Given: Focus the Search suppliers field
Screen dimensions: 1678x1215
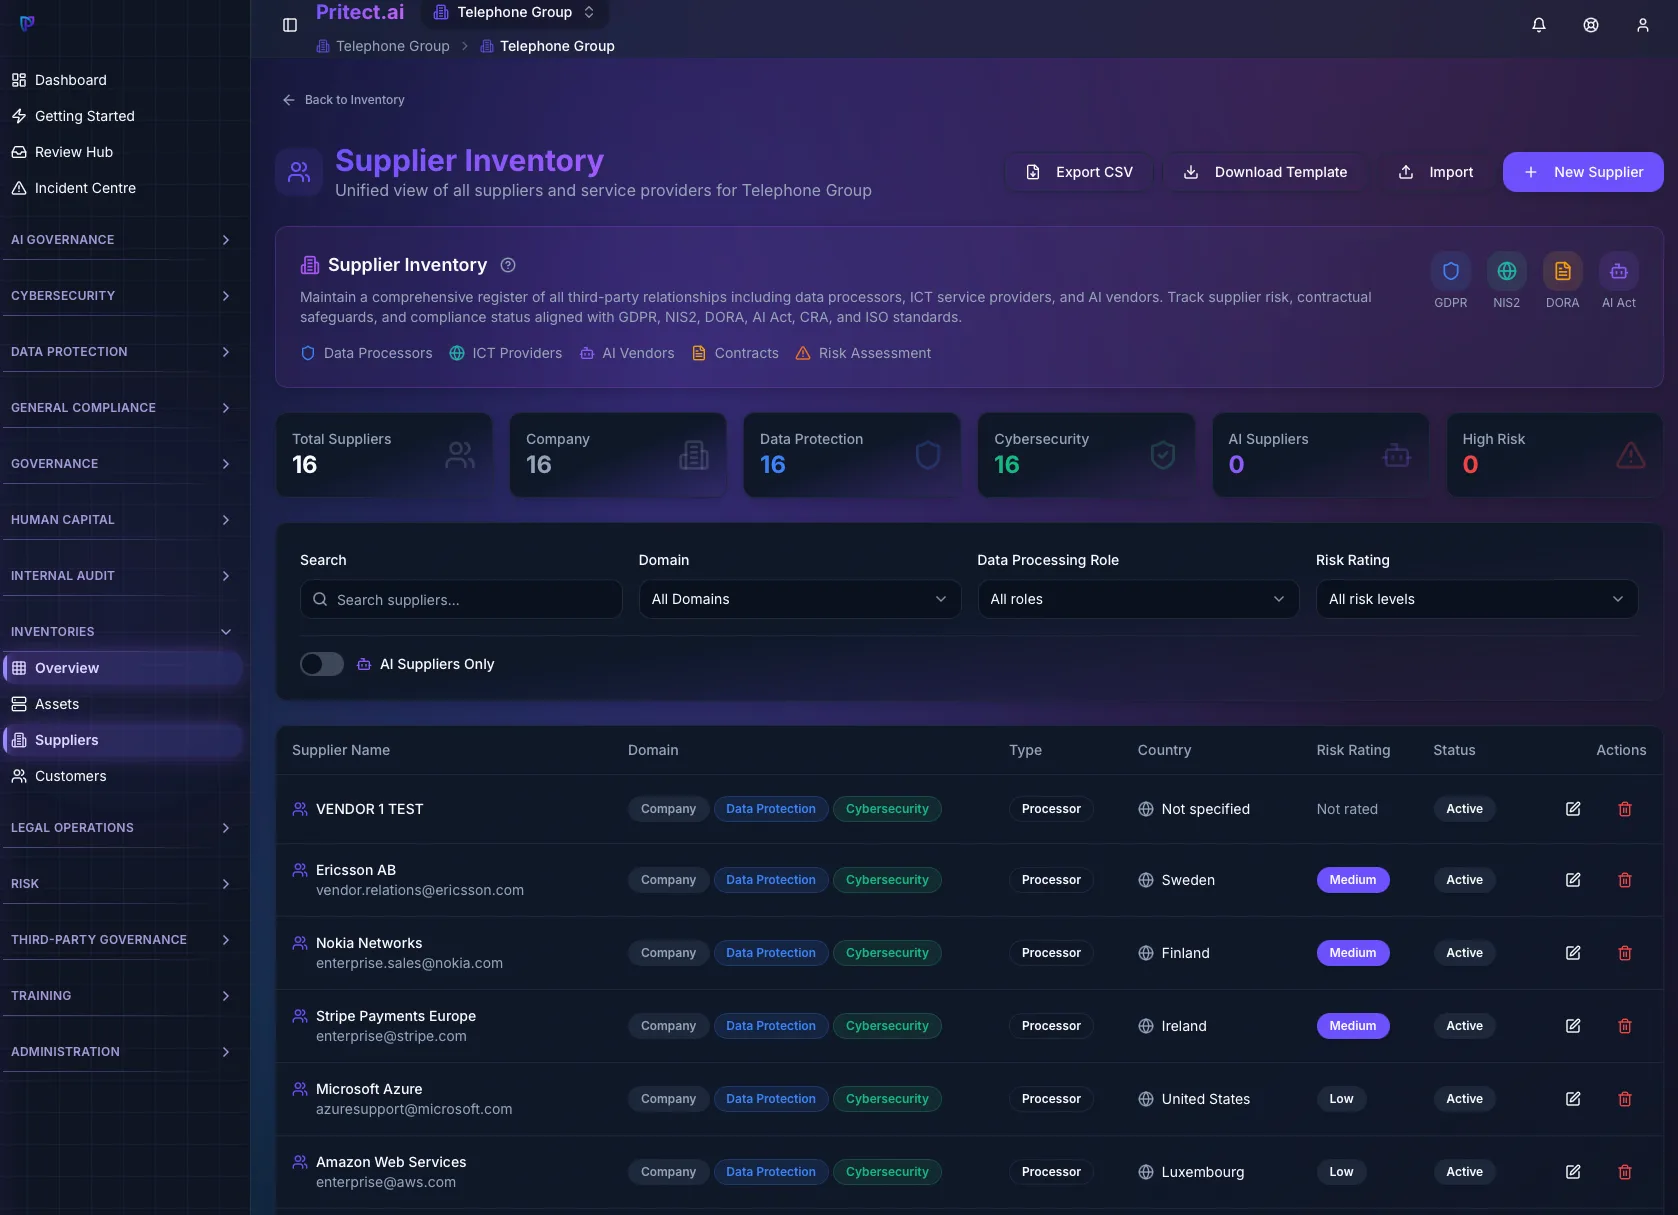Looking at the screenshot, I should point(461,599).
